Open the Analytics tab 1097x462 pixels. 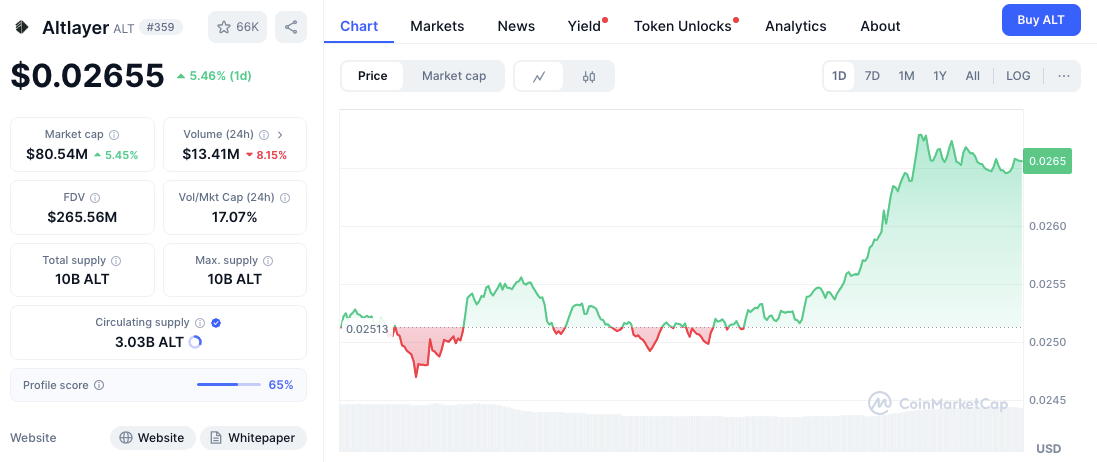[795, 26]
